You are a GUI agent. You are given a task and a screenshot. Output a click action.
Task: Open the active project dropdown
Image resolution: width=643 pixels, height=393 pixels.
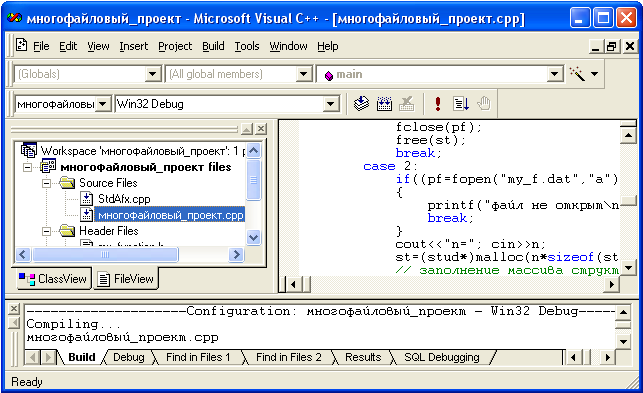[103, 104]
